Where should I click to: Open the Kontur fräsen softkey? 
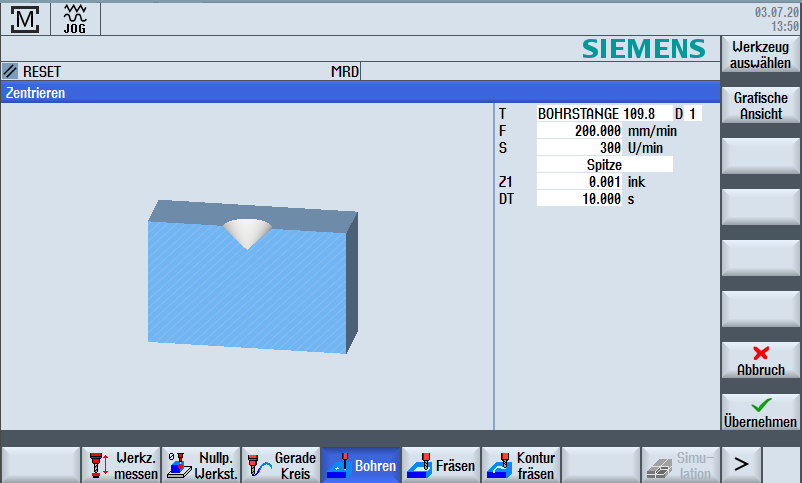coord(521,465)
